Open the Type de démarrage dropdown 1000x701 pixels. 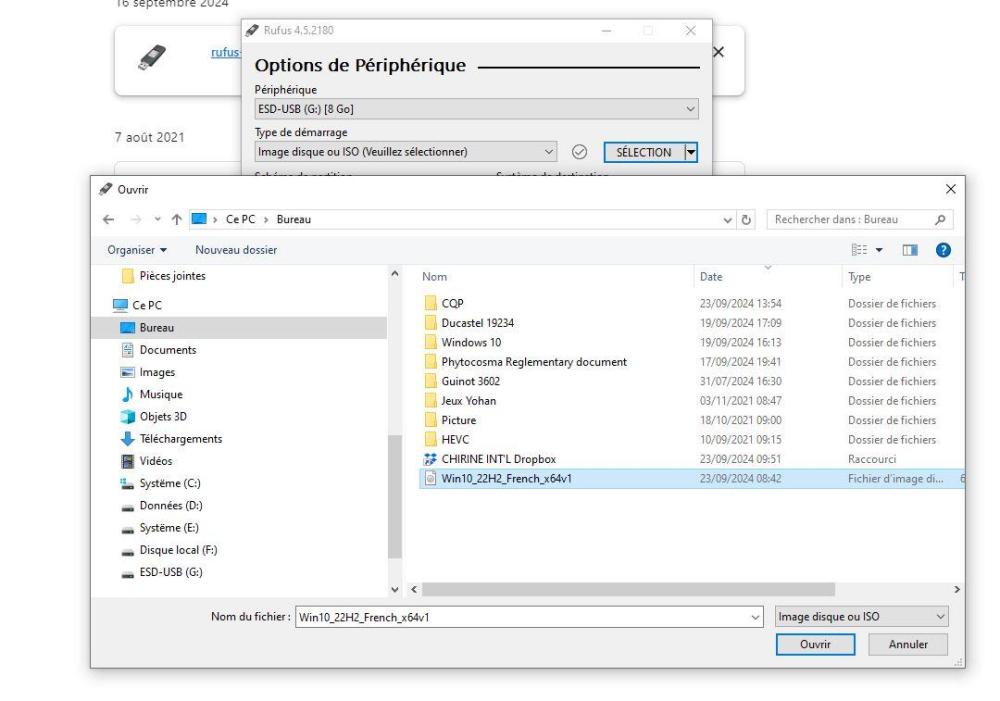[549, 152]
